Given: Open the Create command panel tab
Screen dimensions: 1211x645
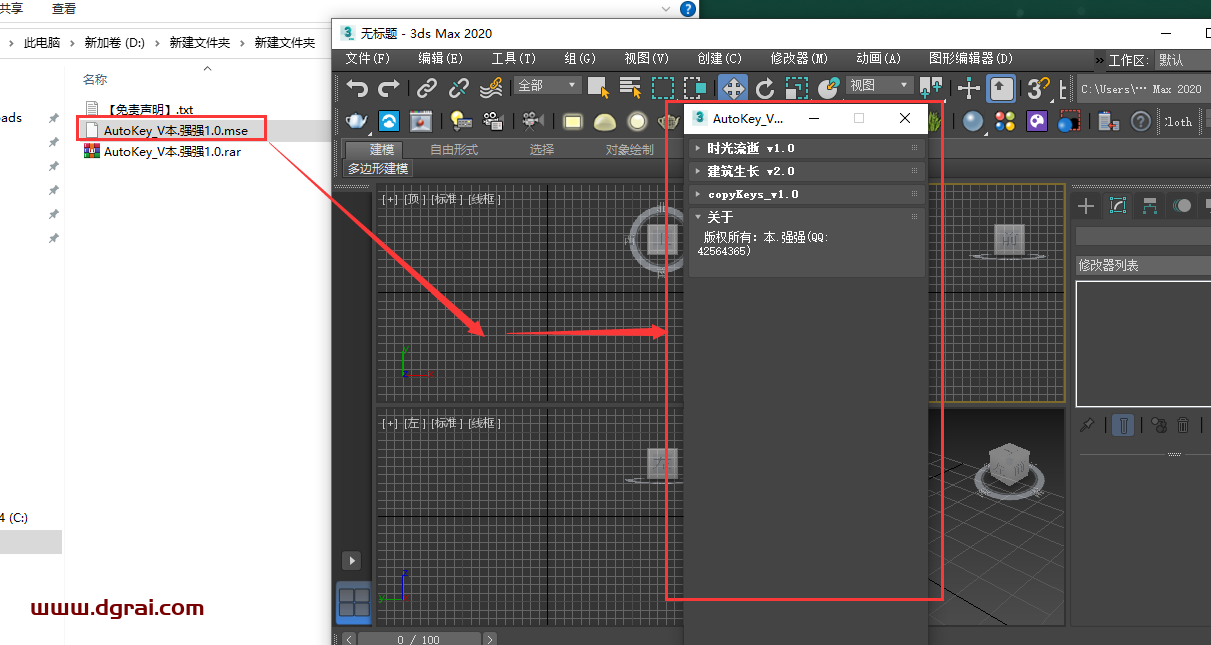Looking at the screenshot, I should coord(1086,206).
